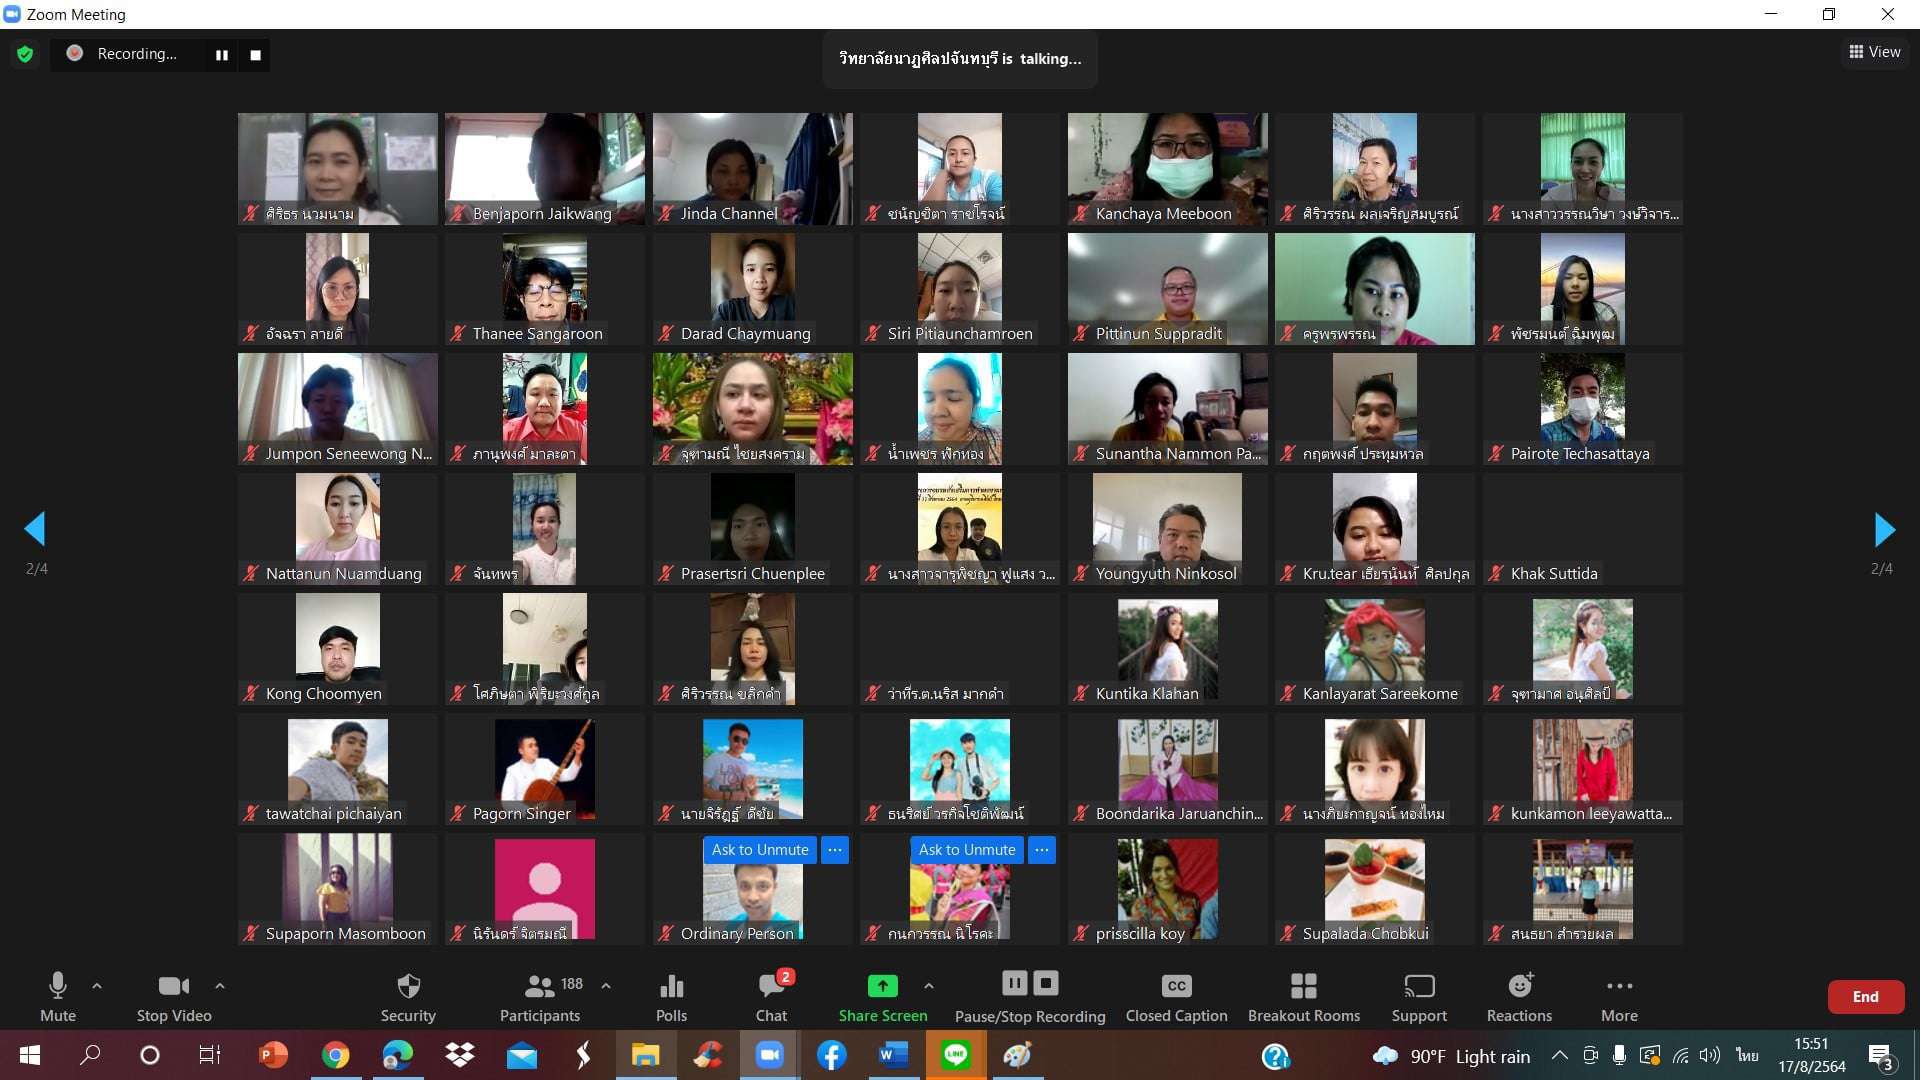The image size is (1920, 1080).
Task: Expand the Share Screen options caret
Action: click(x=929, y=986)
